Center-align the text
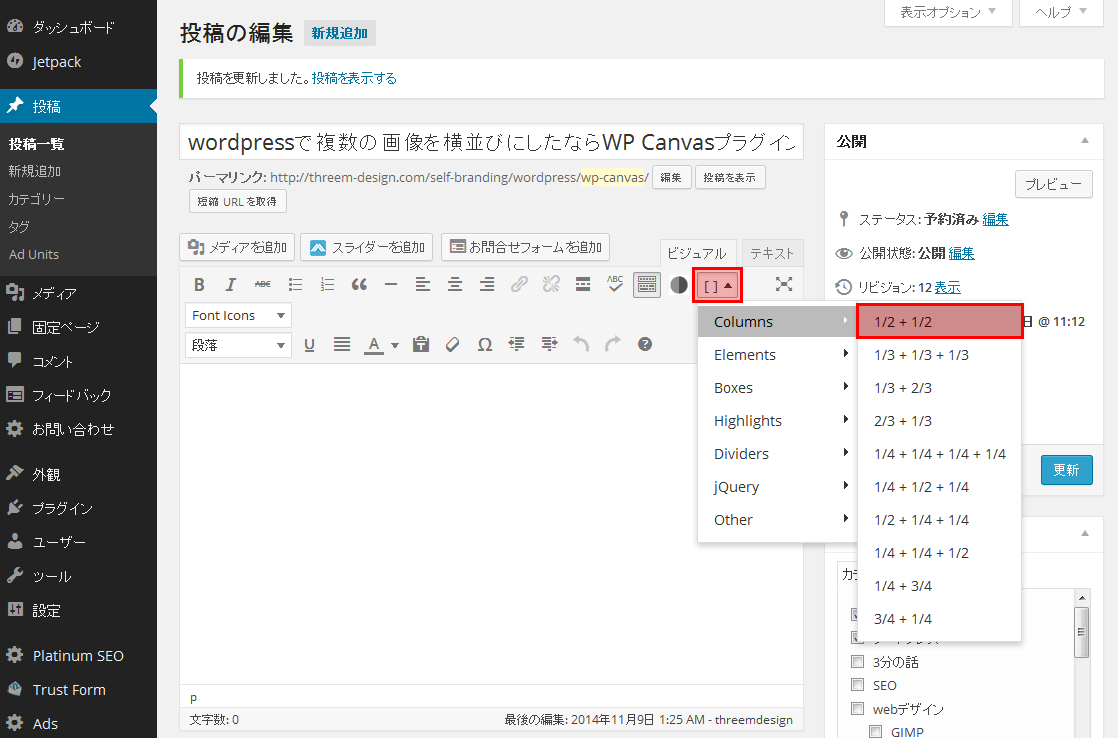This screenshot has height=738, width=1118. [455, 285]
